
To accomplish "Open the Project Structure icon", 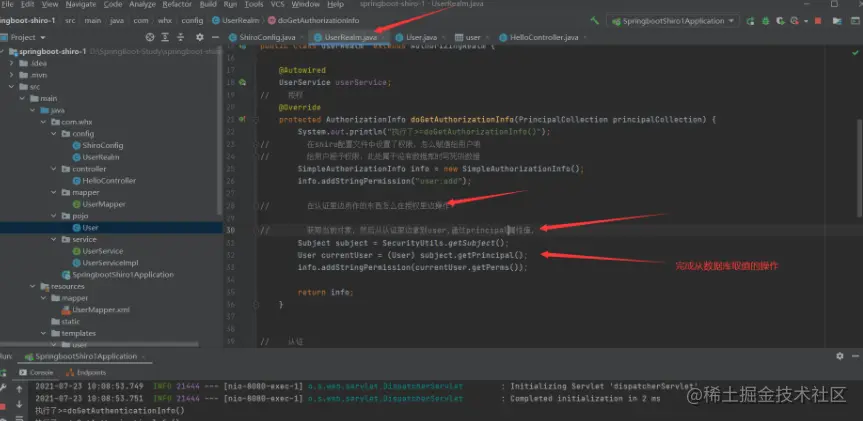I will 837,21.
